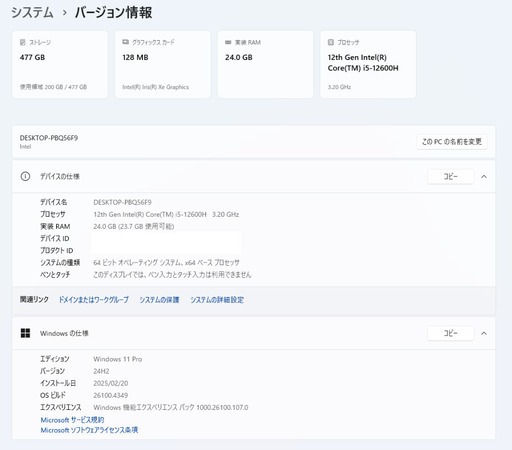Screen dimensions: 512x450
Task: Go back to システム in breadcrumb
Action: (32, 13)
